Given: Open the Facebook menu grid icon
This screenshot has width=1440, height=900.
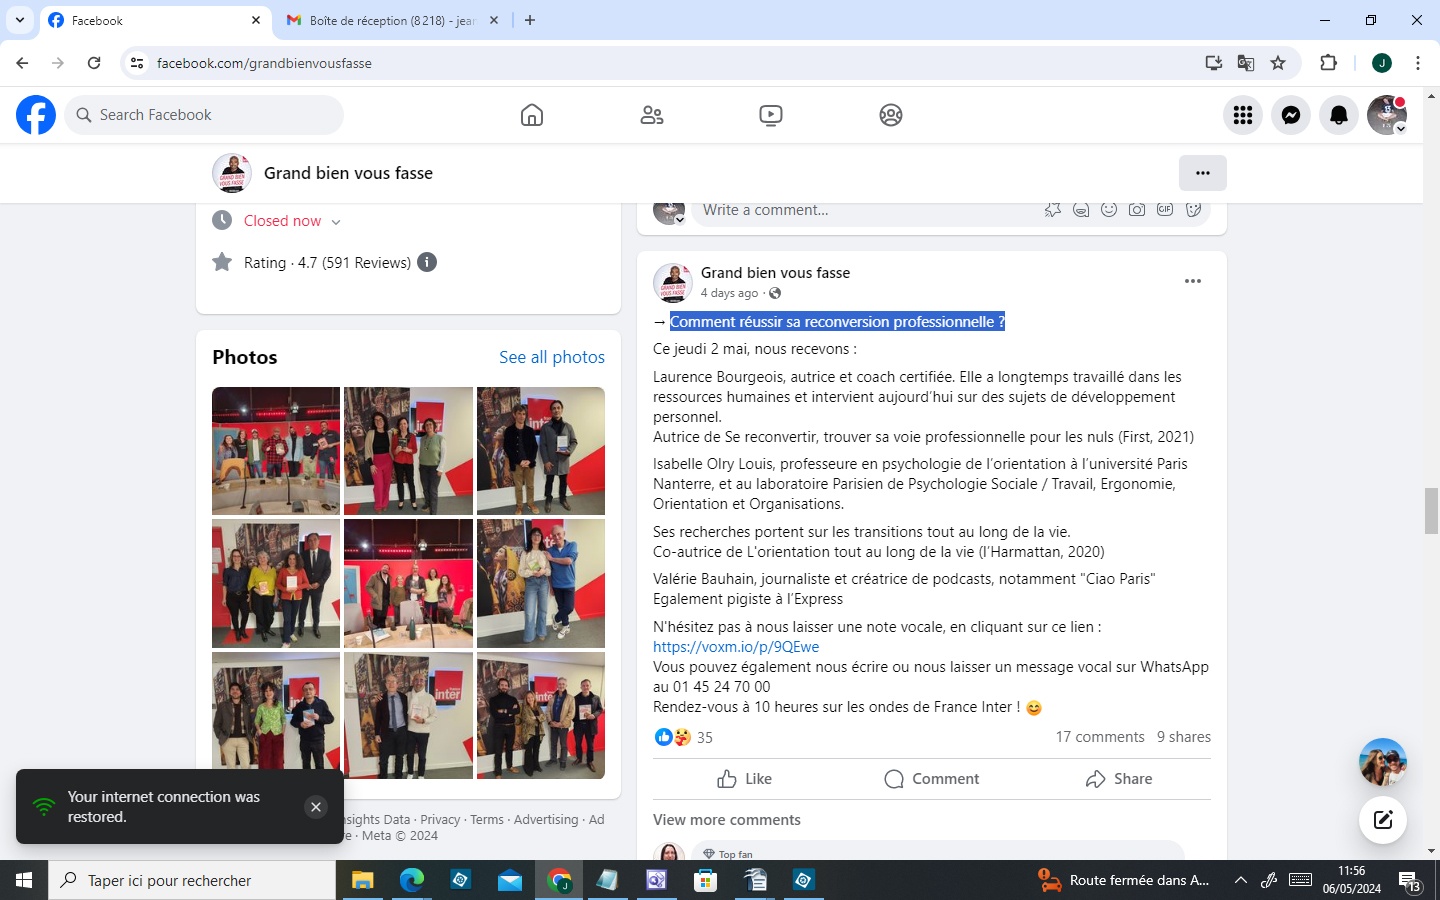Looking at the screenshot, I should pos(1243,115).
